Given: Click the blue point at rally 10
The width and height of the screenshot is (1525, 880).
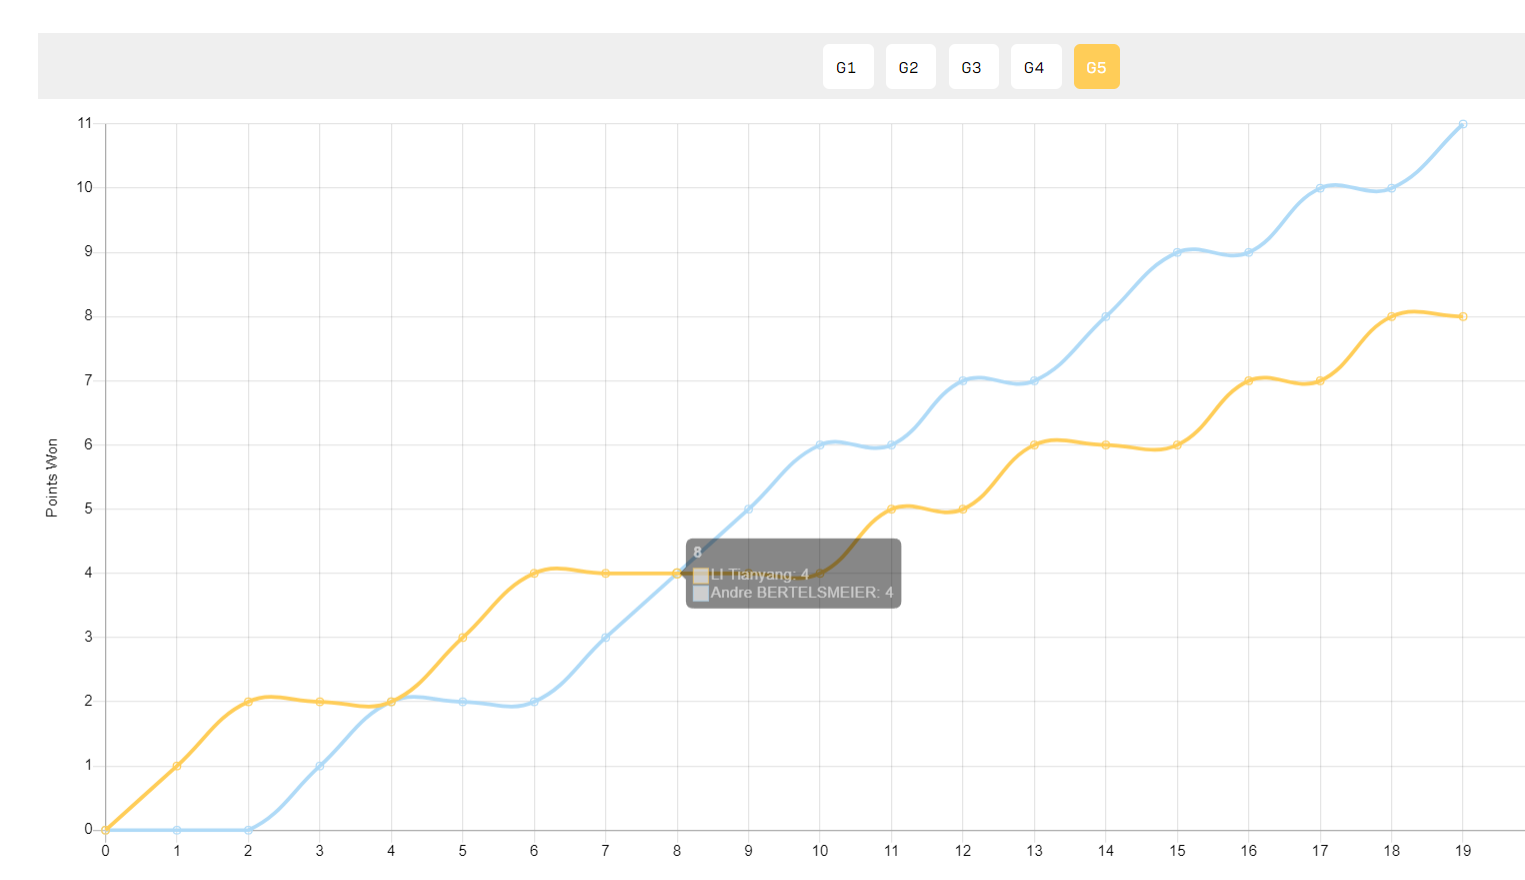Looking at the screenshot, I should coord(820,445).
